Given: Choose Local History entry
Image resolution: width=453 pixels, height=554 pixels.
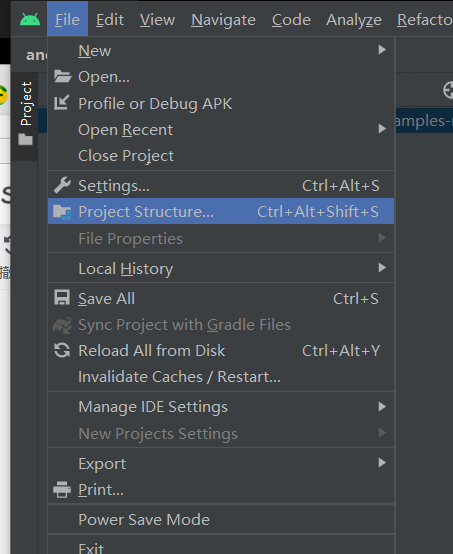Looking at the screenshot, I should (x=221, y=269).
